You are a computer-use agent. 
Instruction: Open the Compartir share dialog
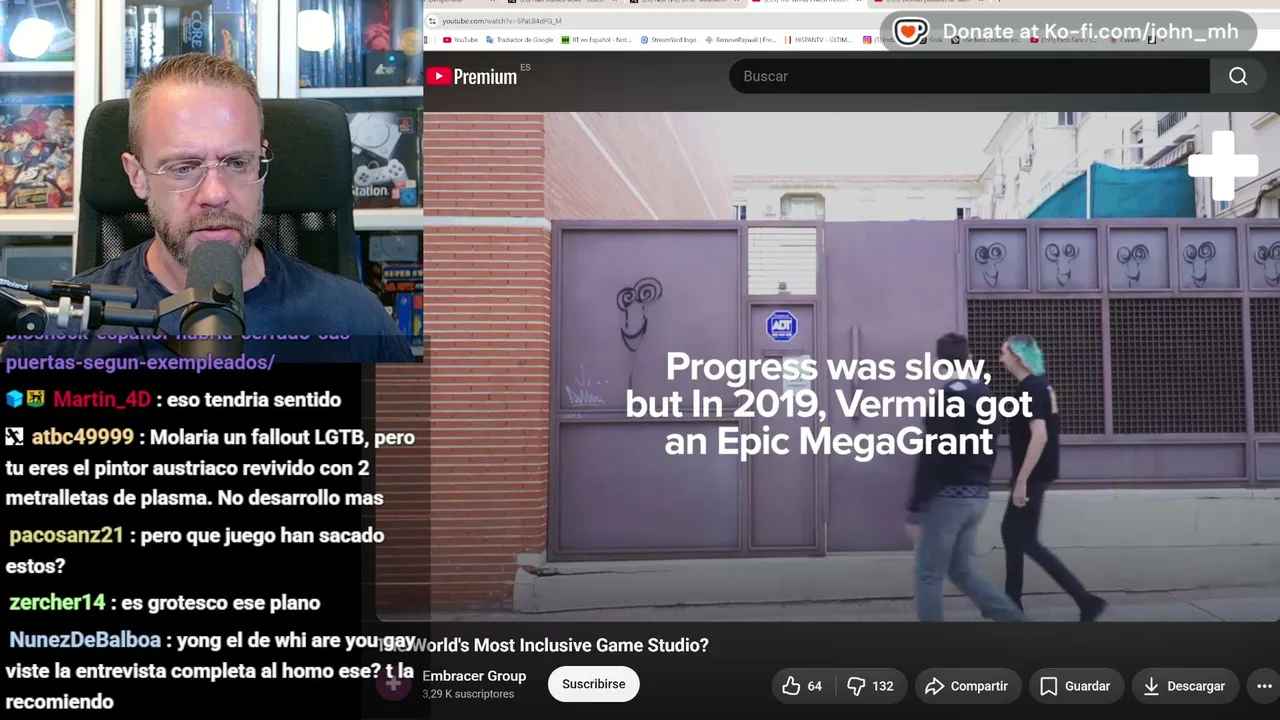(x=966, y=686)
